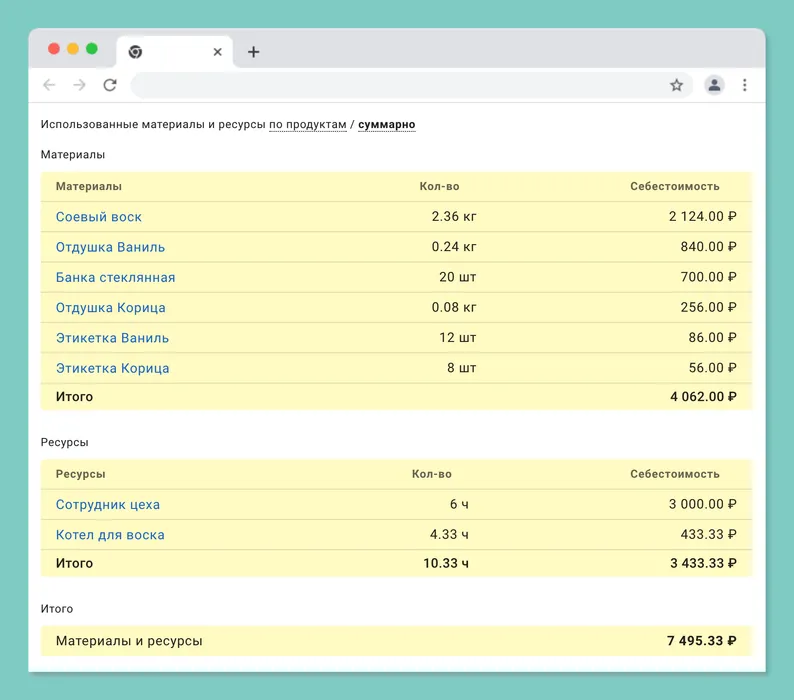Screen dimensions: 794x700
Task: Open a new tab with plus icon
Action: (253, 52)
